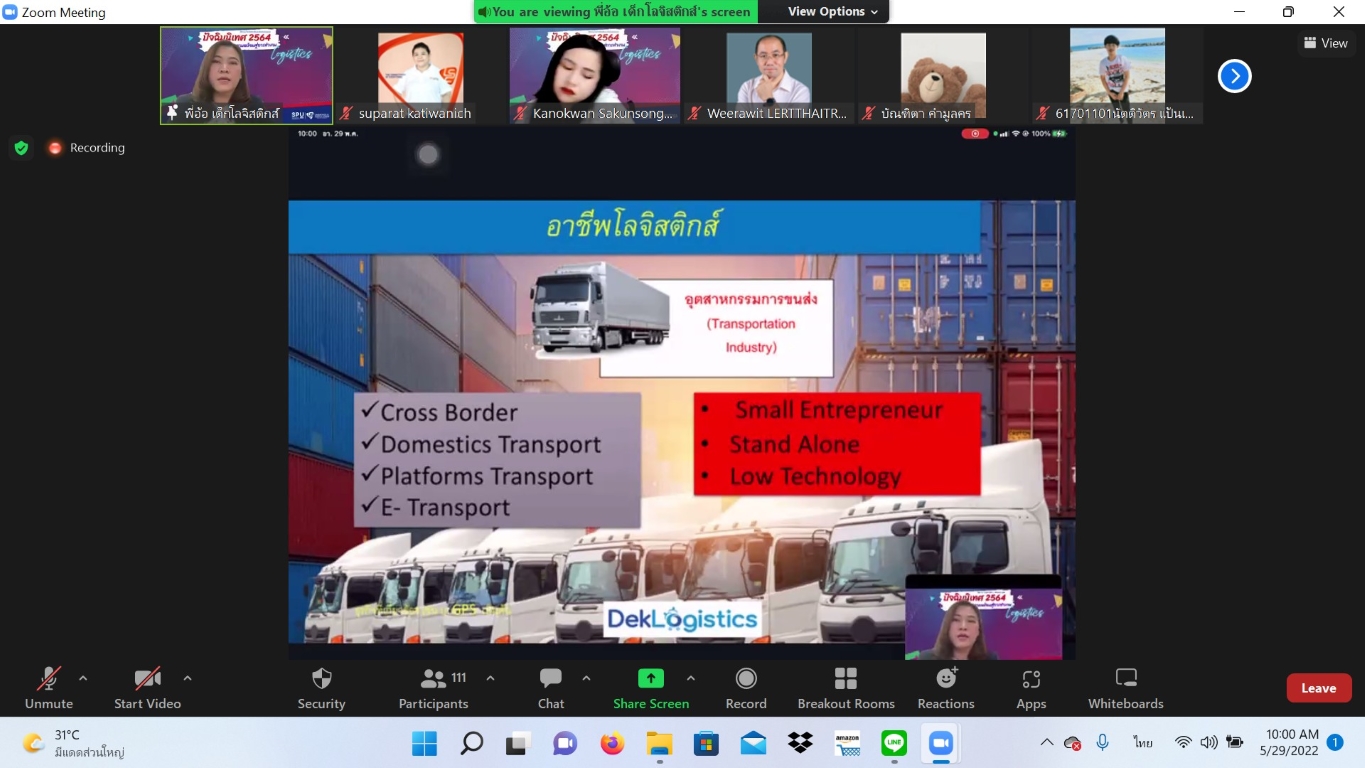Open LINE from the taskbar

(894, 743)
